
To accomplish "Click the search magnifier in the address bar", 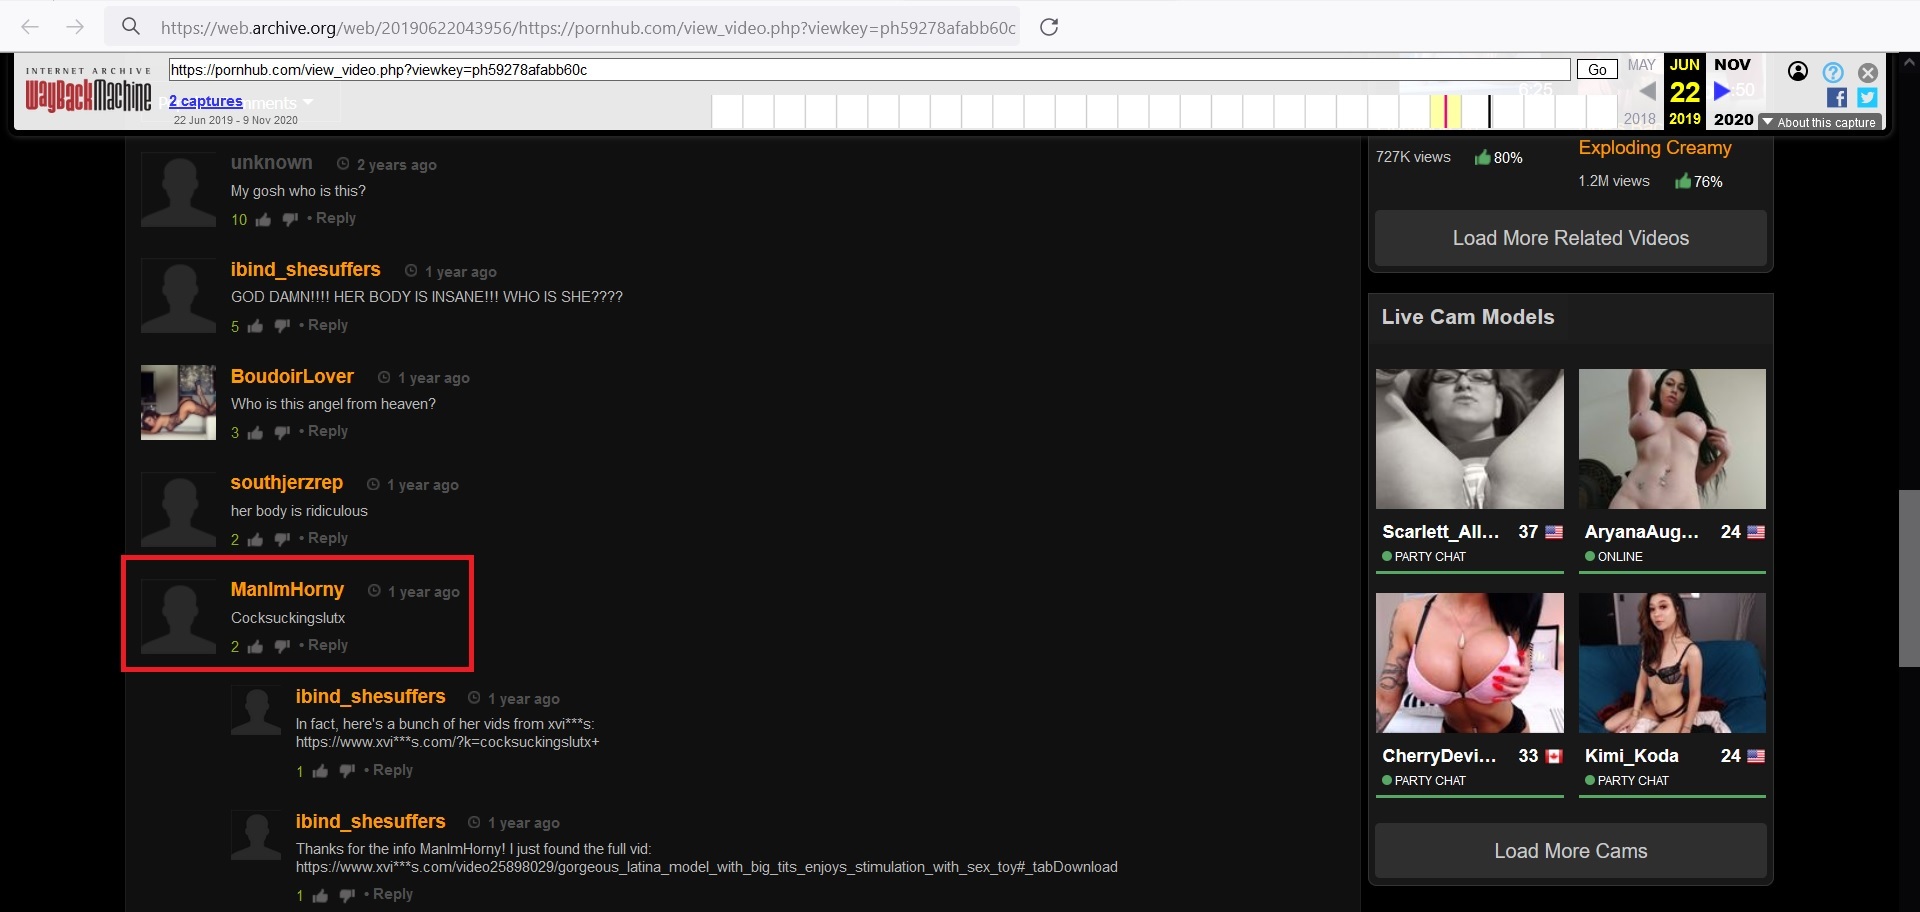I will click(131, 27).
